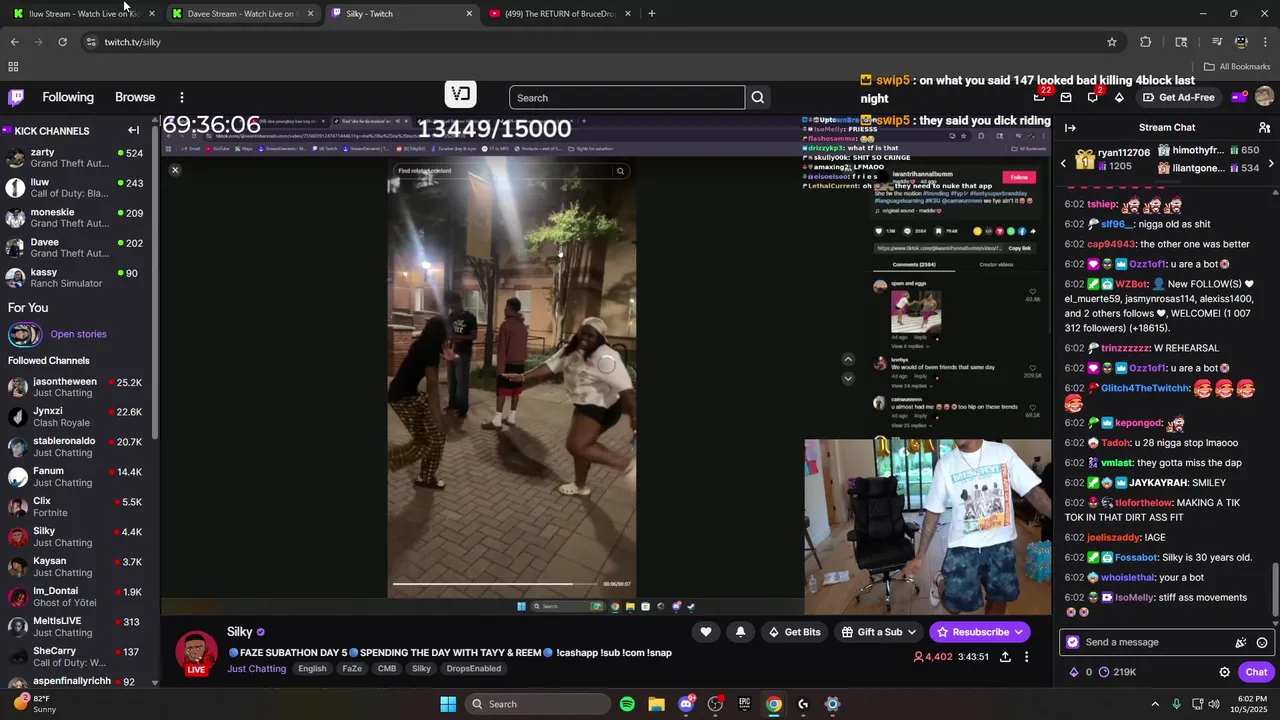Reload the twitch.tv/silky page
The image size is (1280, 720).
[62, 42]
